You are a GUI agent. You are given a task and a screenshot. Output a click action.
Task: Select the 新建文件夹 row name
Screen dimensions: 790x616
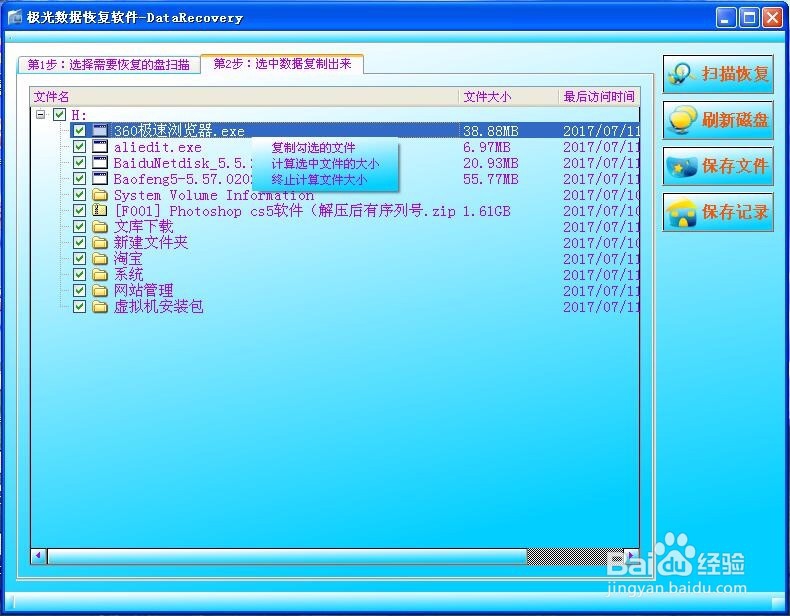tap(151, 243)
